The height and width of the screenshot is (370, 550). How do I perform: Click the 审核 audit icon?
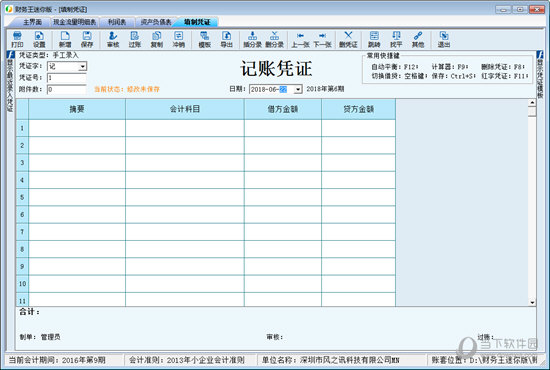point(113,39)
